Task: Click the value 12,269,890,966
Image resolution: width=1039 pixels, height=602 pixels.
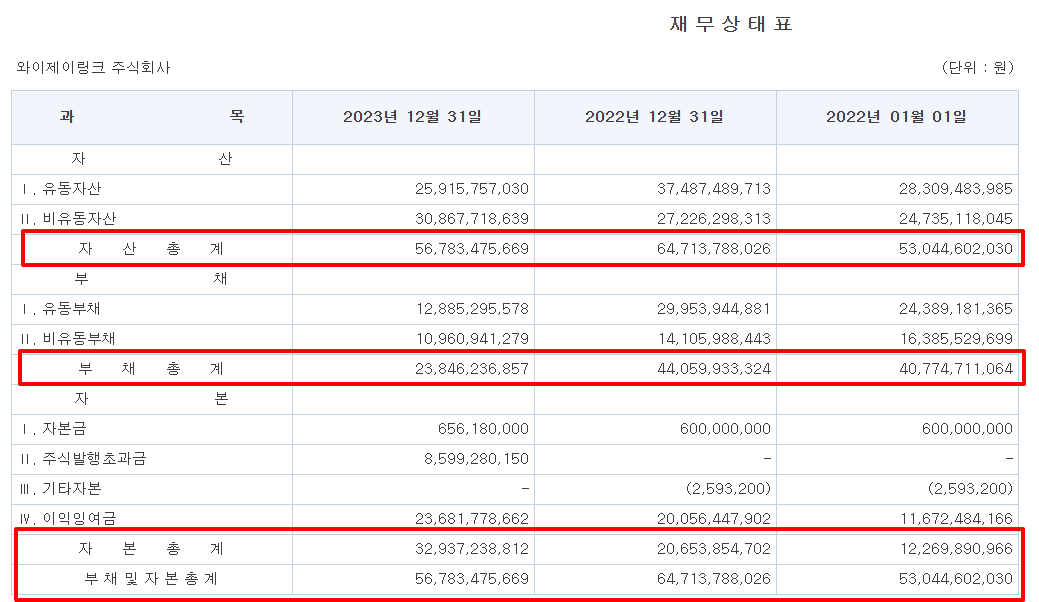Action: point(956,549)
